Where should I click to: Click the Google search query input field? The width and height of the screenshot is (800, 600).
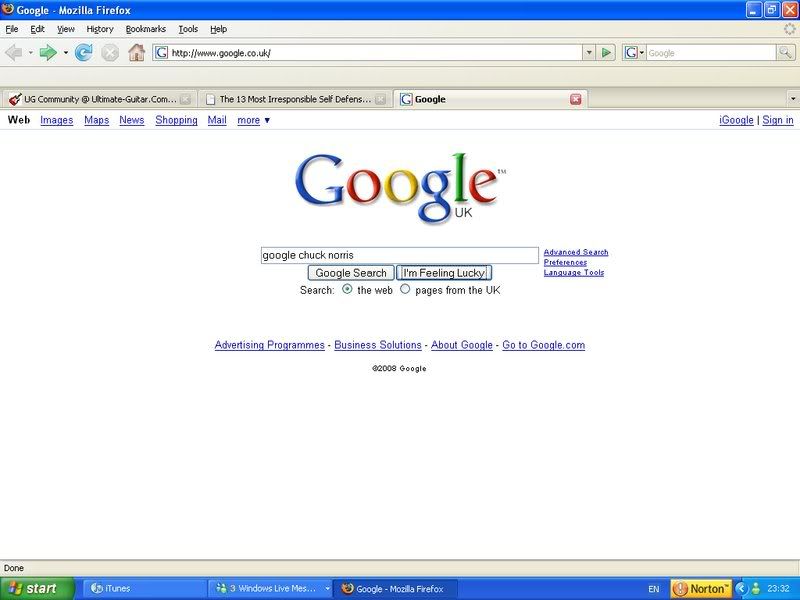[x=399, y=255]
